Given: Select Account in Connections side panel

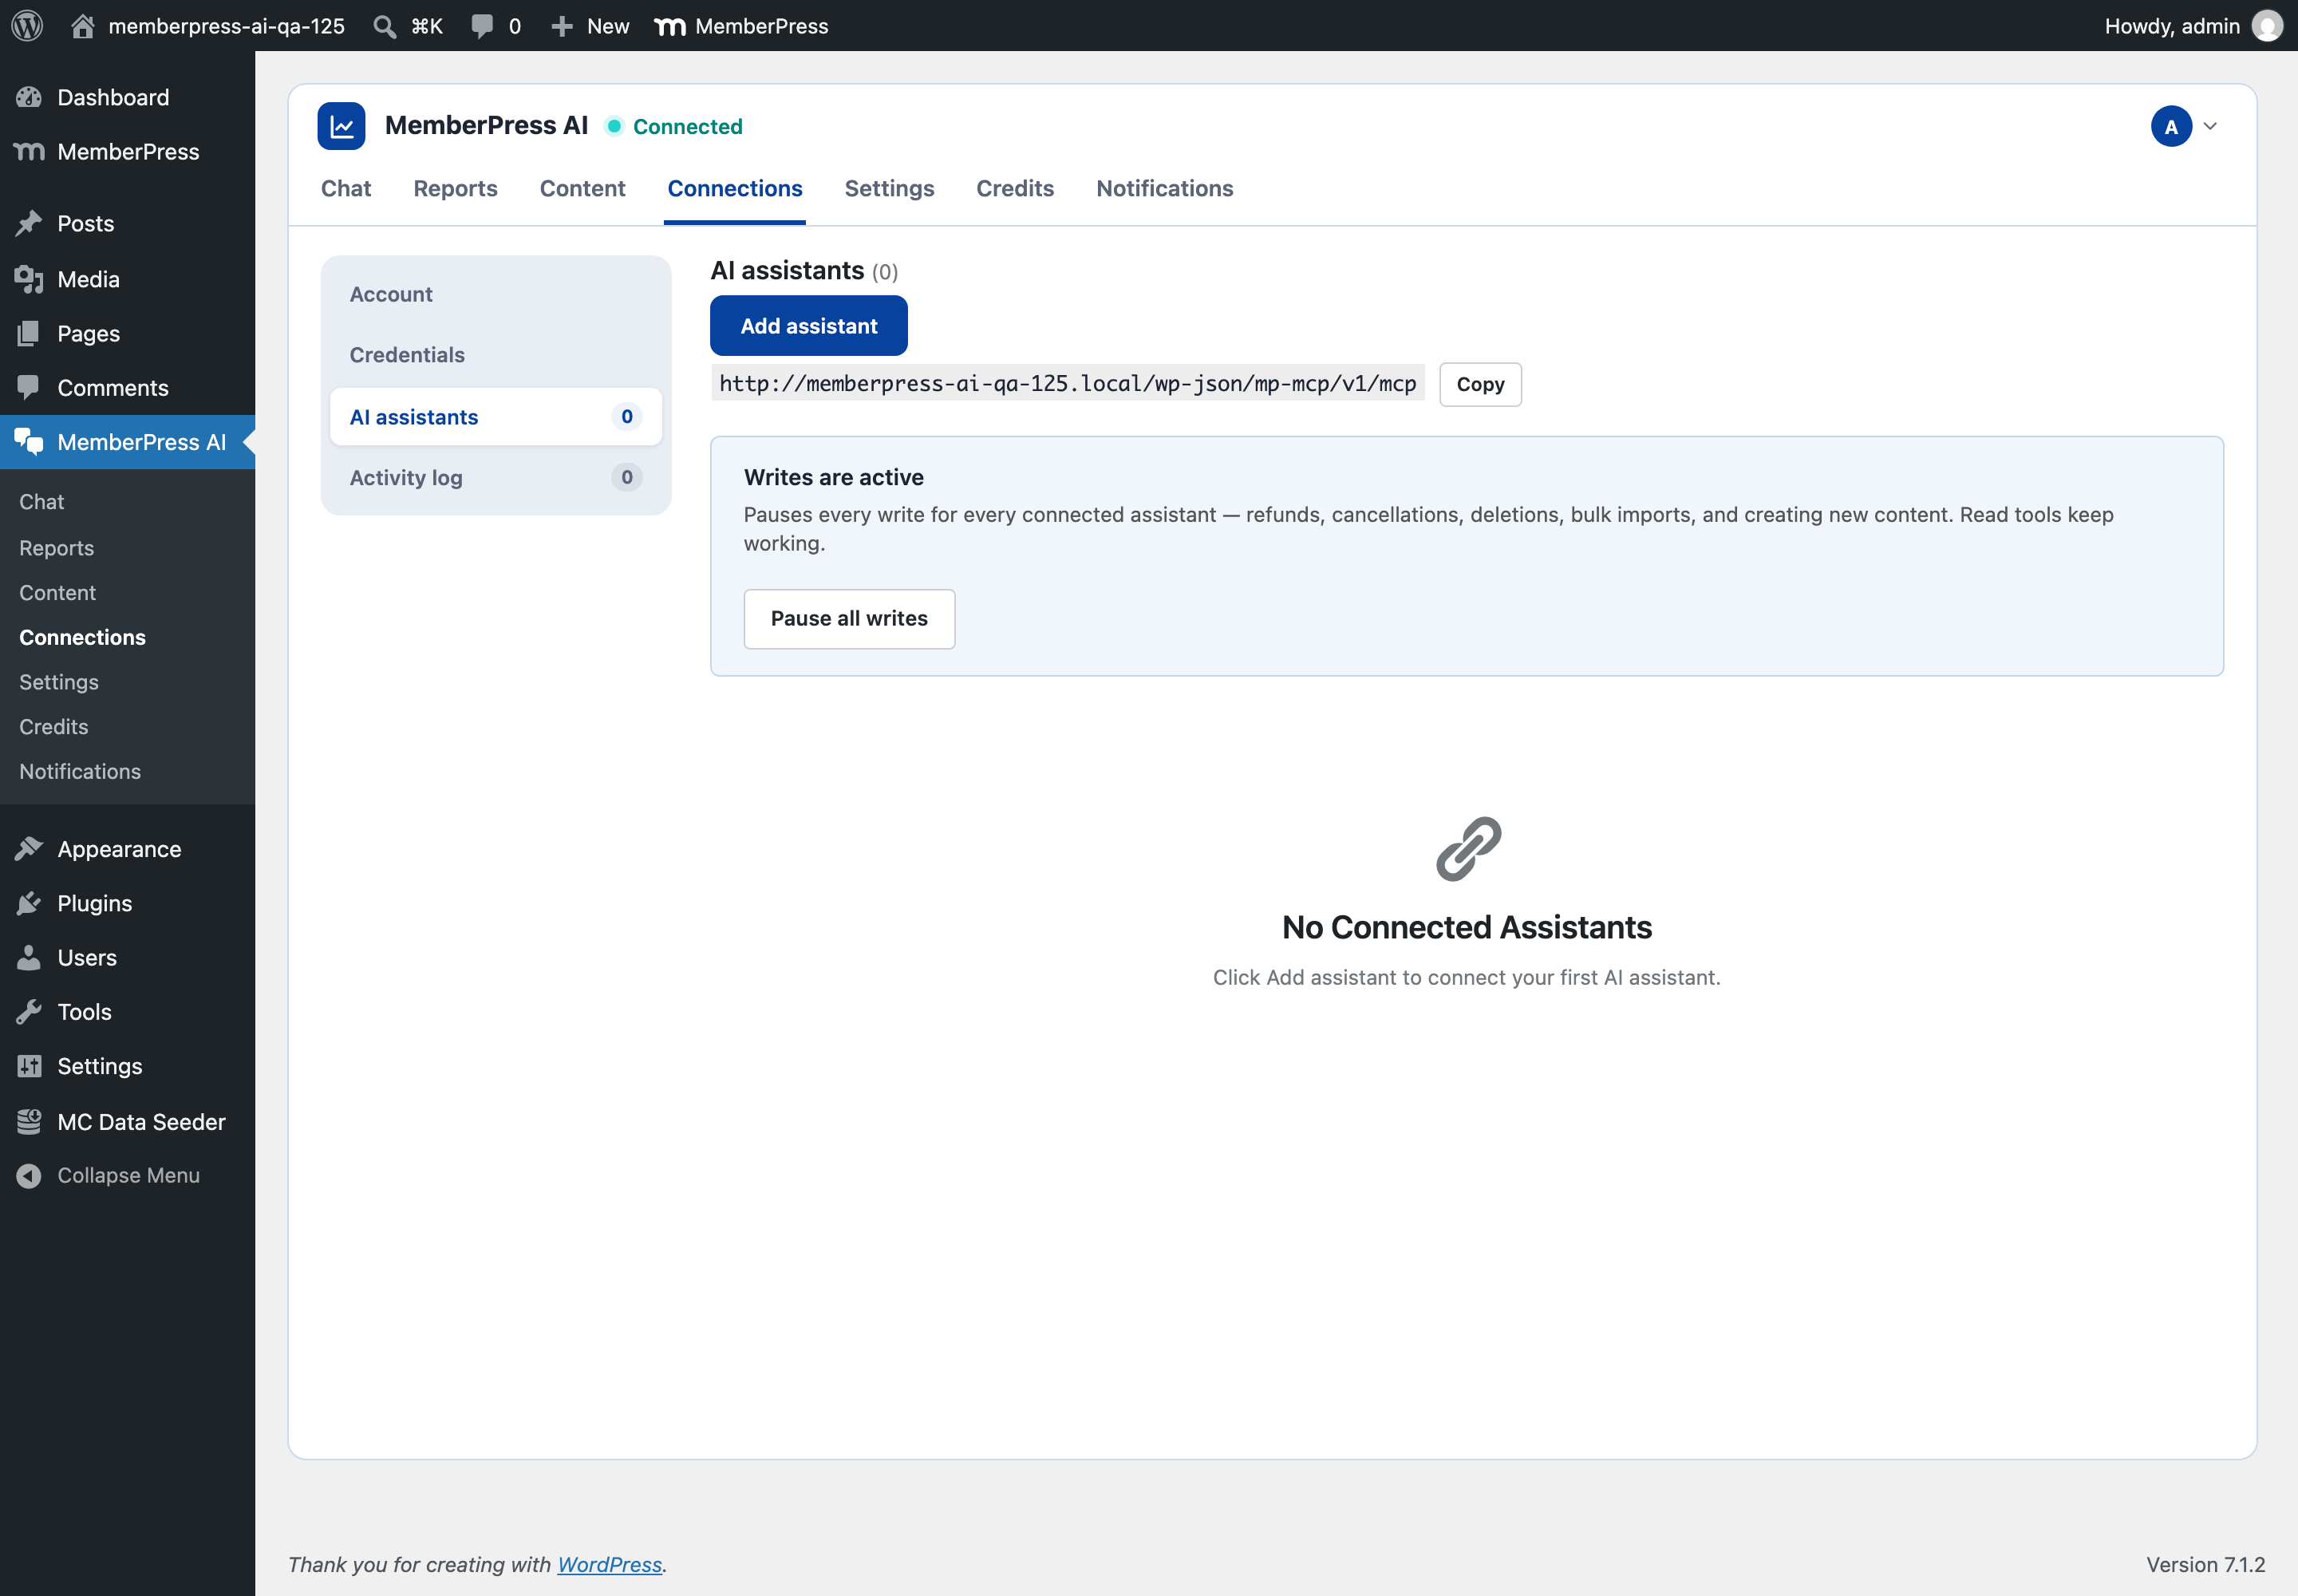Looking at the screenshot, I should [496, 294].
